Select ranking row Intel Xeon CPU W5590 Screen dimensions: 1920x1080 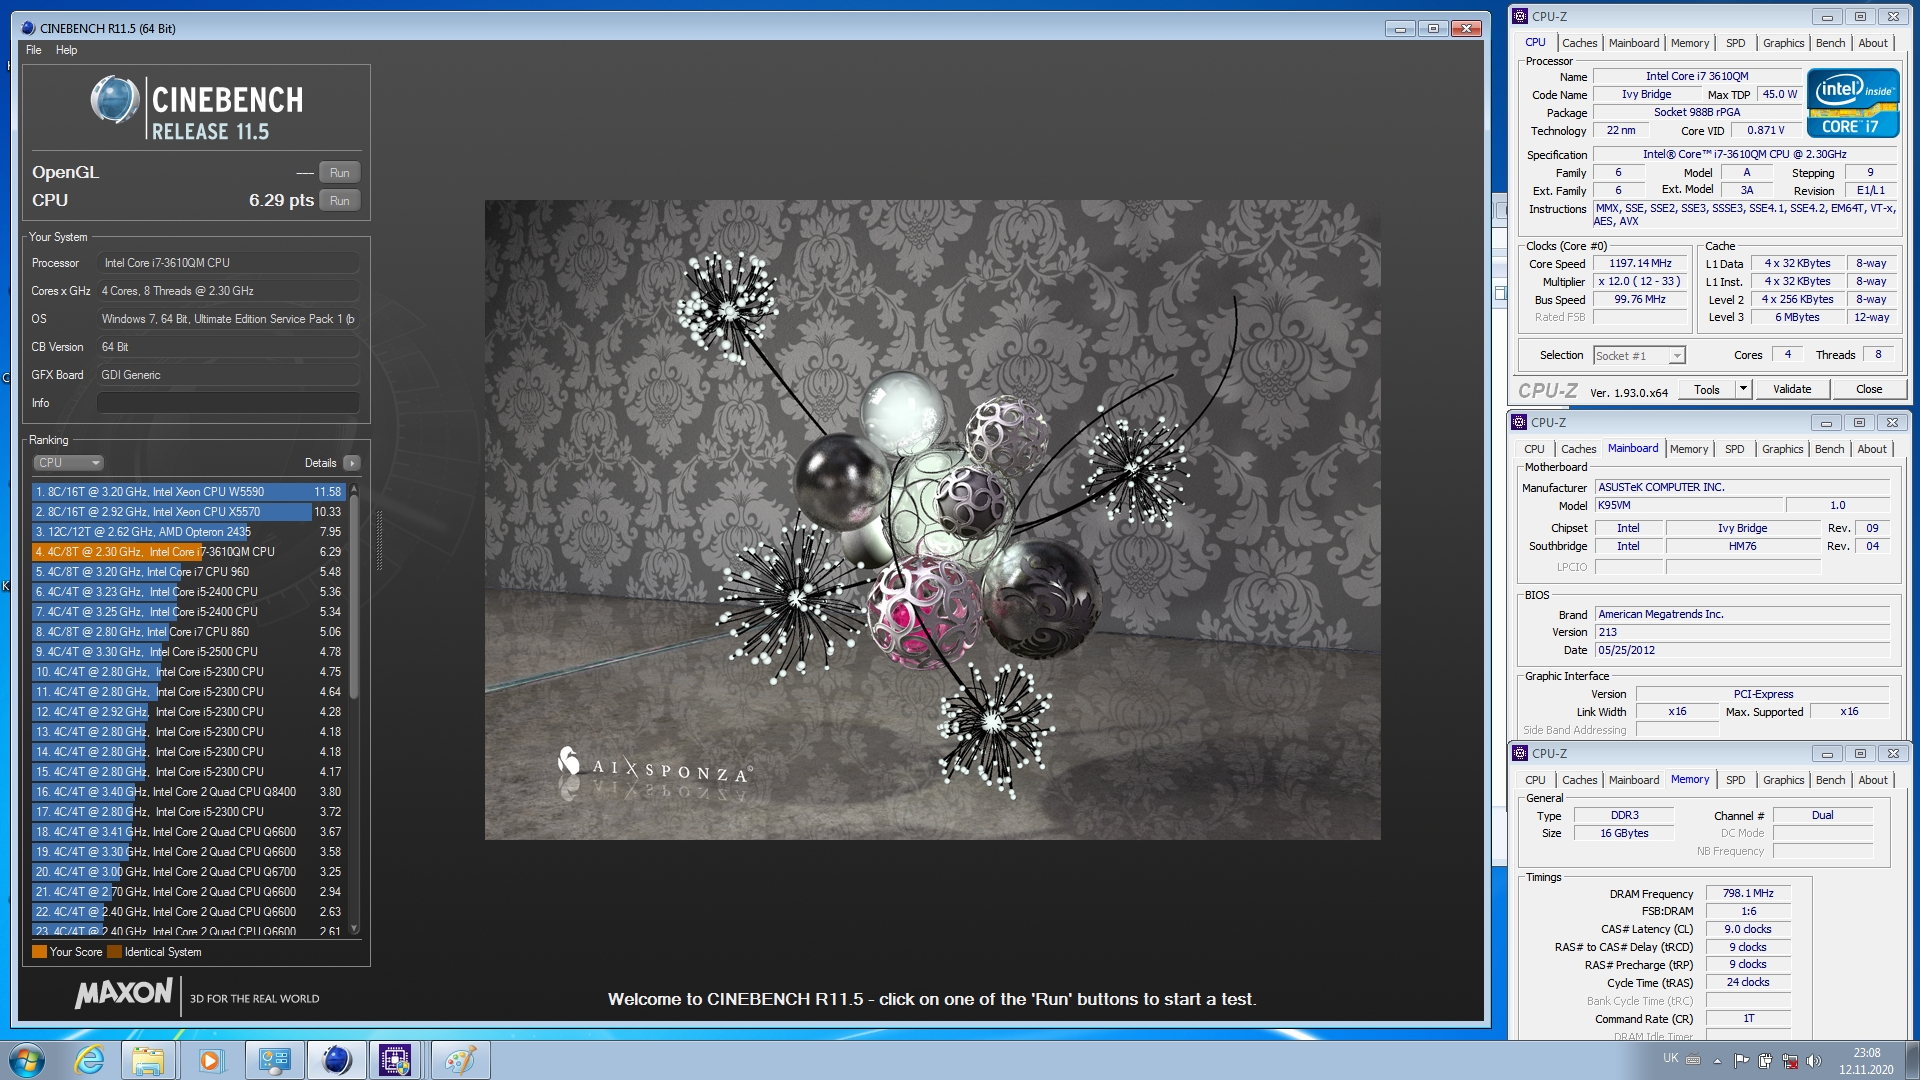tap(188, 492)
